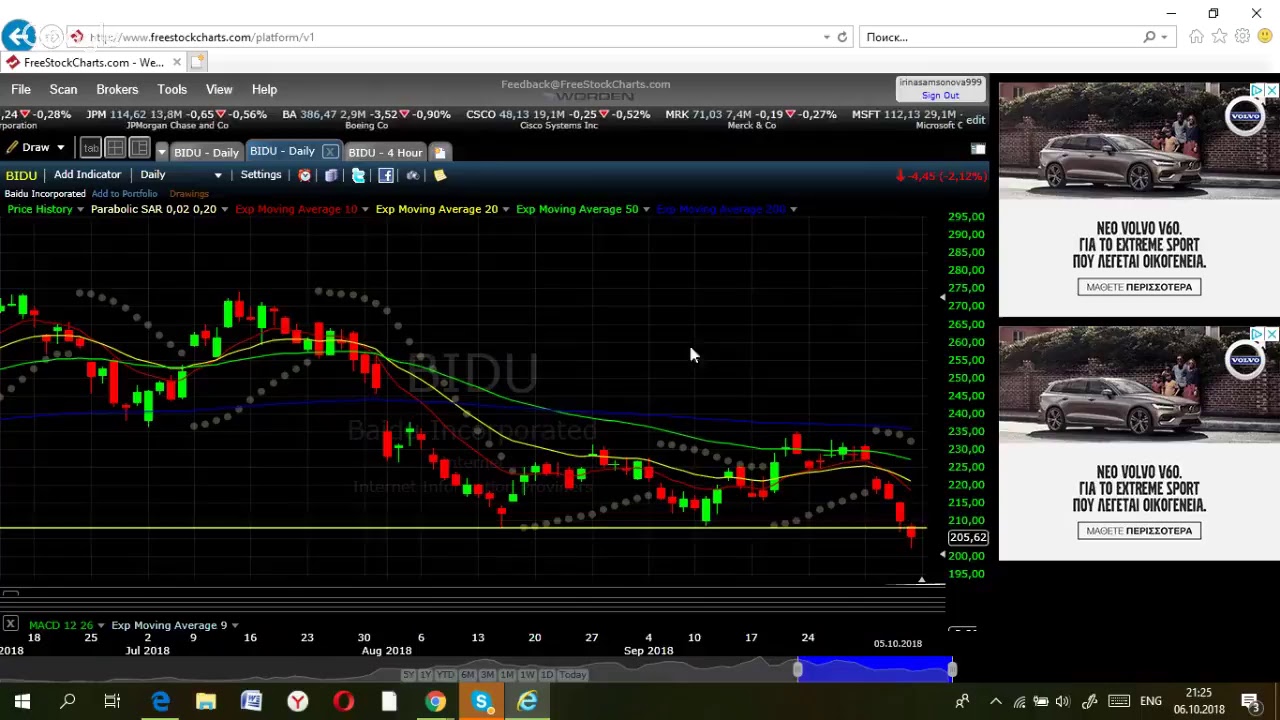Close the MACD indicator pane
The height and width of the screenshot is (720, 1280).
(x=10, y=624)
